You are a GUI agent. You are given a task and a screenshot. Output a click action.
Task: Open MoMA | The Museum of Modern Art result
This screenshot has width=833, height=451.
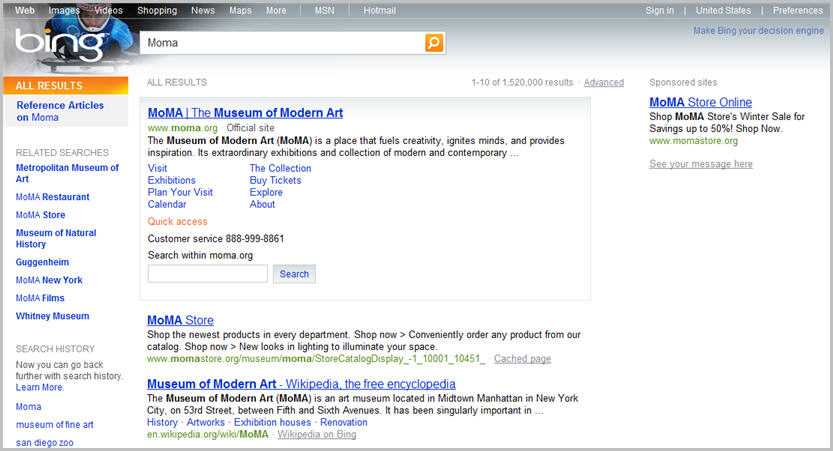coord(245,113)
